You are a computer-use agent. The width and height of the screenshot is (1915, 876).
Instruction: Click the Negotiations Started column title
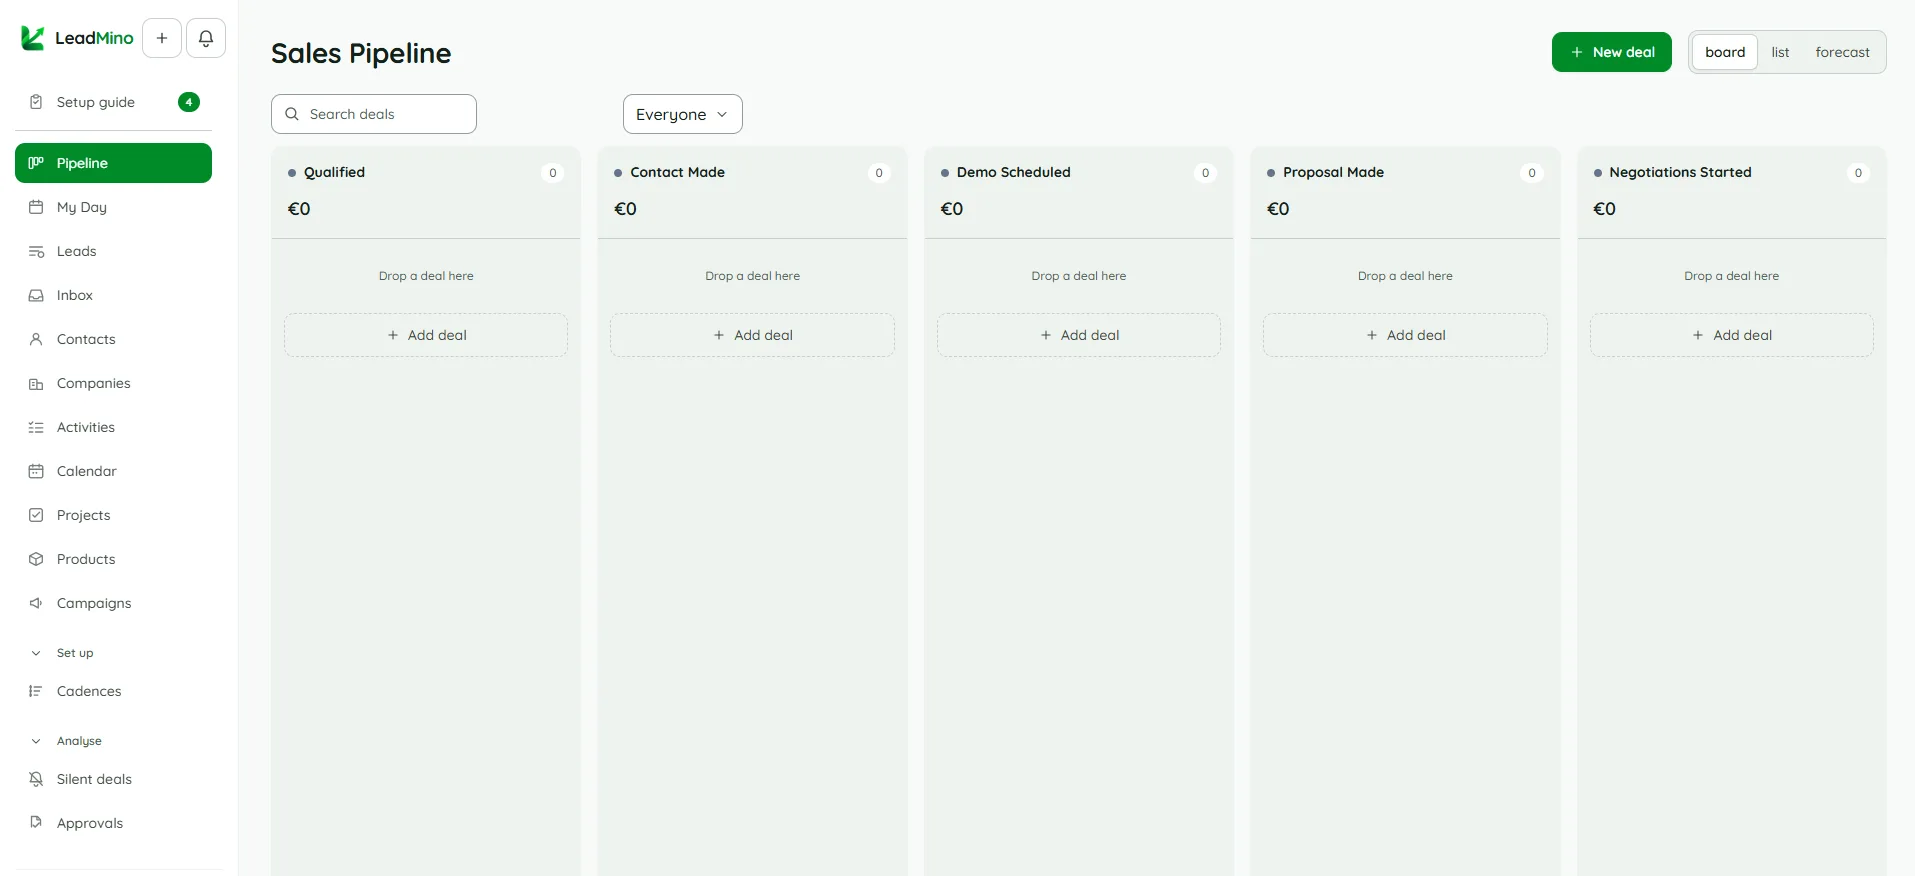pyautogui.click(x=1680, y=172)
